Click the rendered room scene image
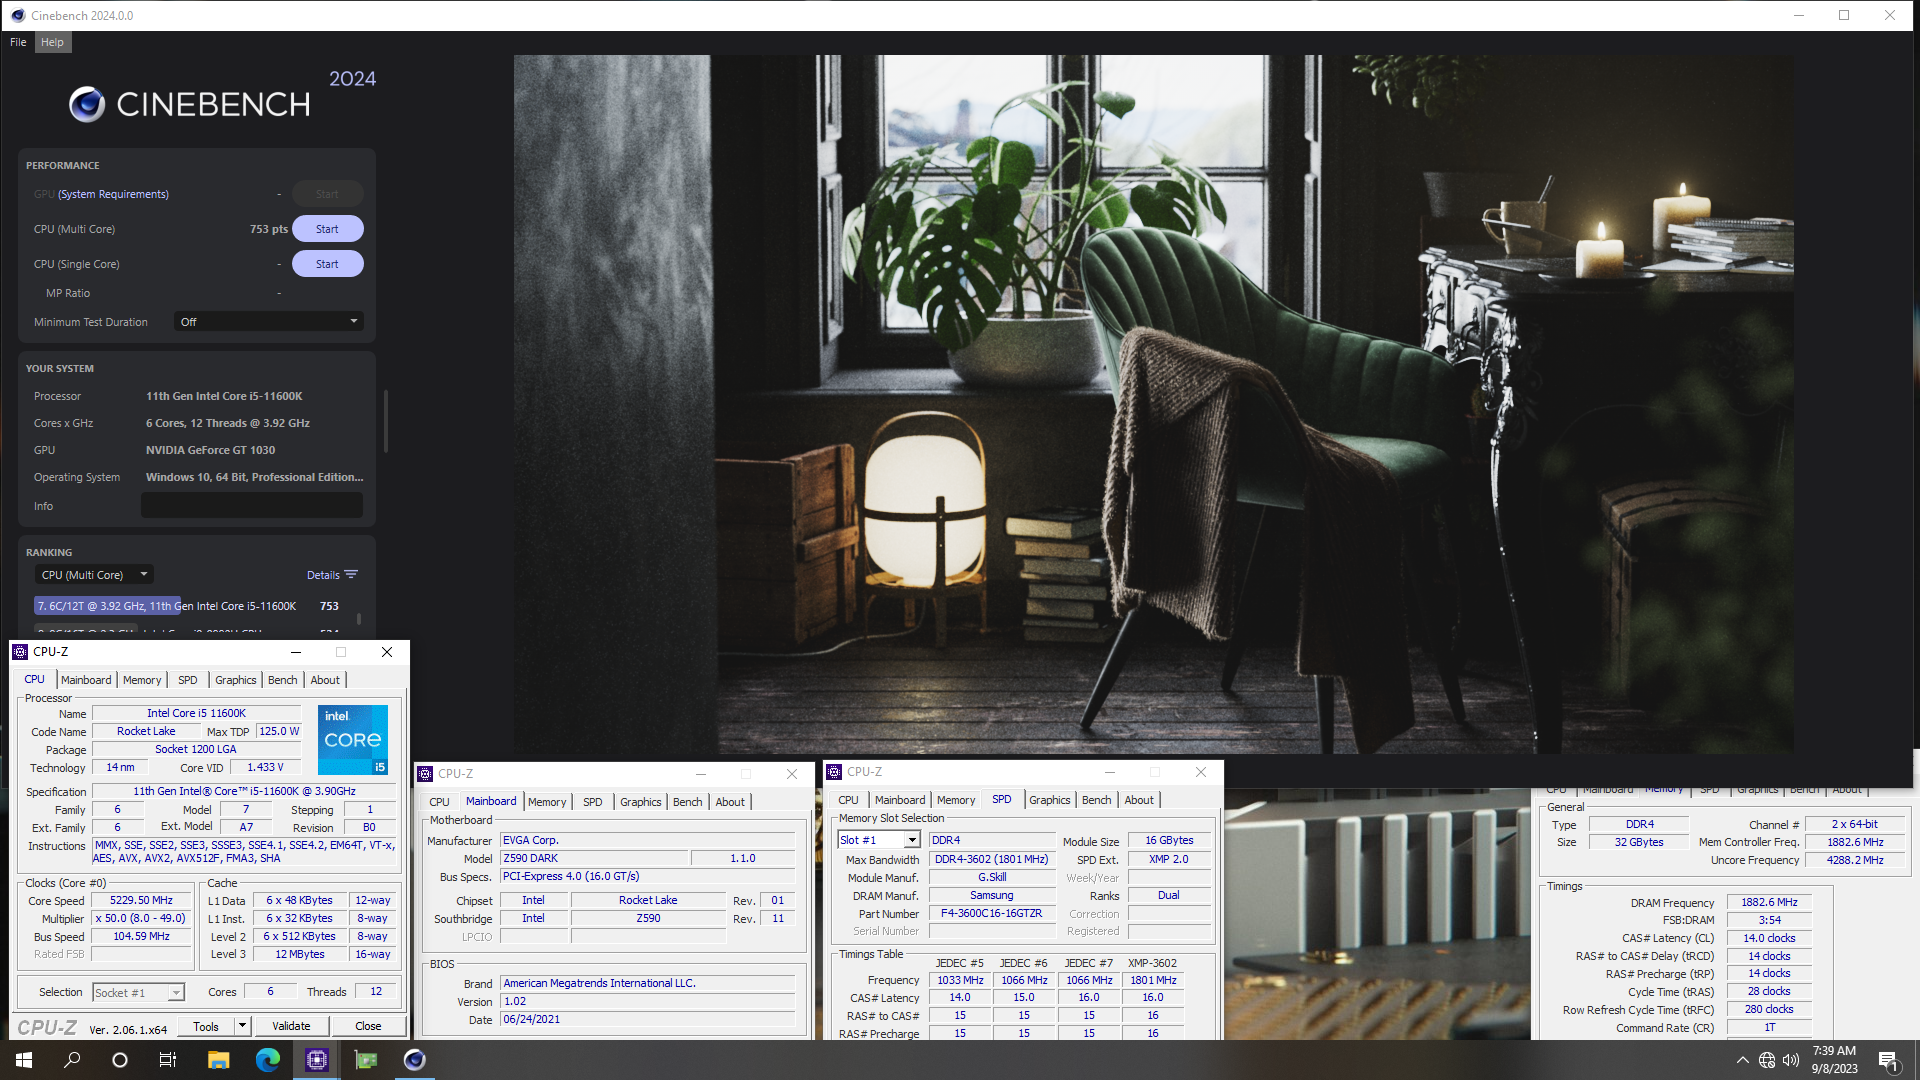The image size is (1920, 1080). (1153, 404)
